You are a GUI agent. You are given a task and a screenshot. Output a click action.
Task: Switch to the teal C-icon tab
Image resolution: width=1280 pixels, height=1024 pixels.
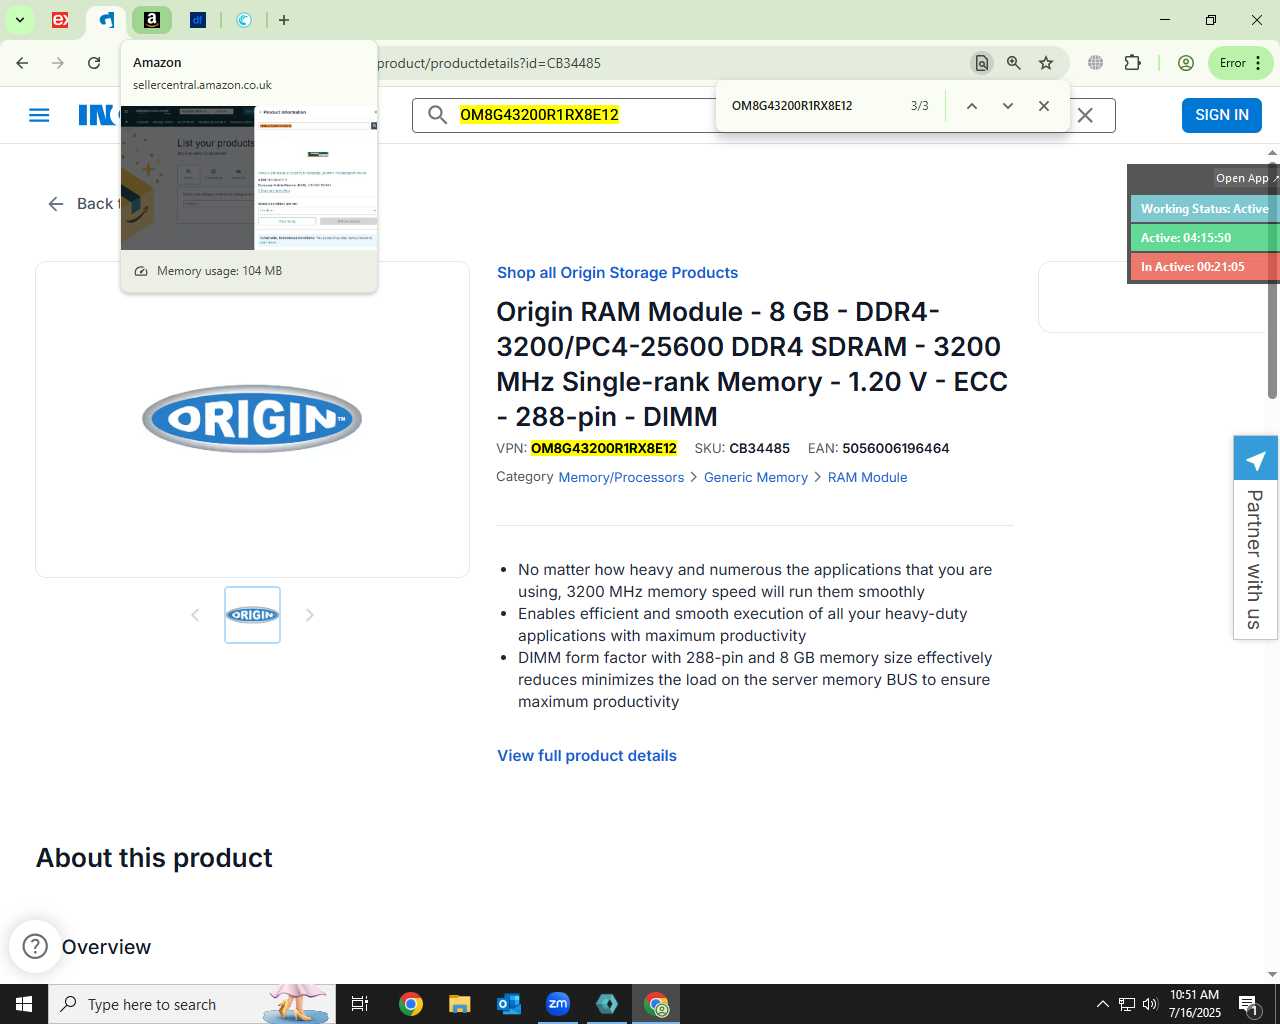(x=244, y=20)
